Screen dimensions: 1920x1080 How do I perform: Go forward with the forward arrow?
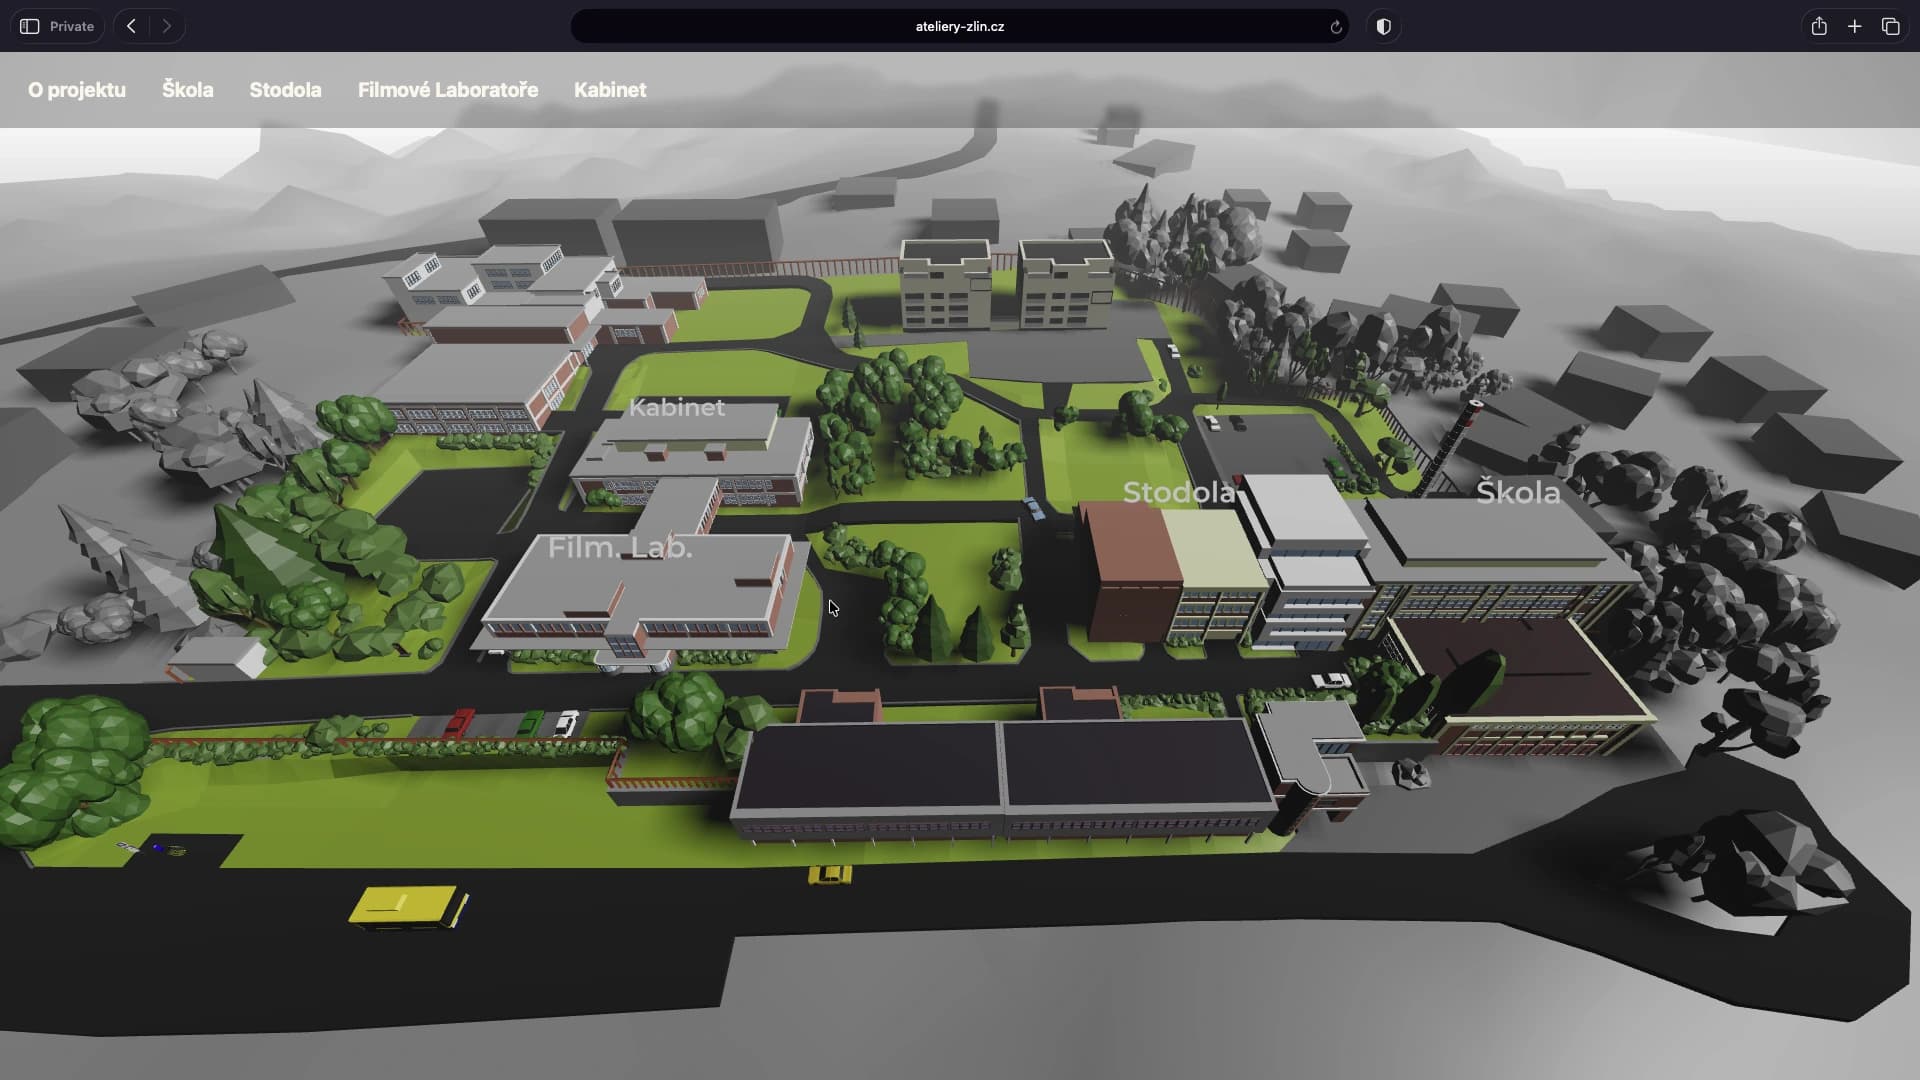click(x=167, y=27)
